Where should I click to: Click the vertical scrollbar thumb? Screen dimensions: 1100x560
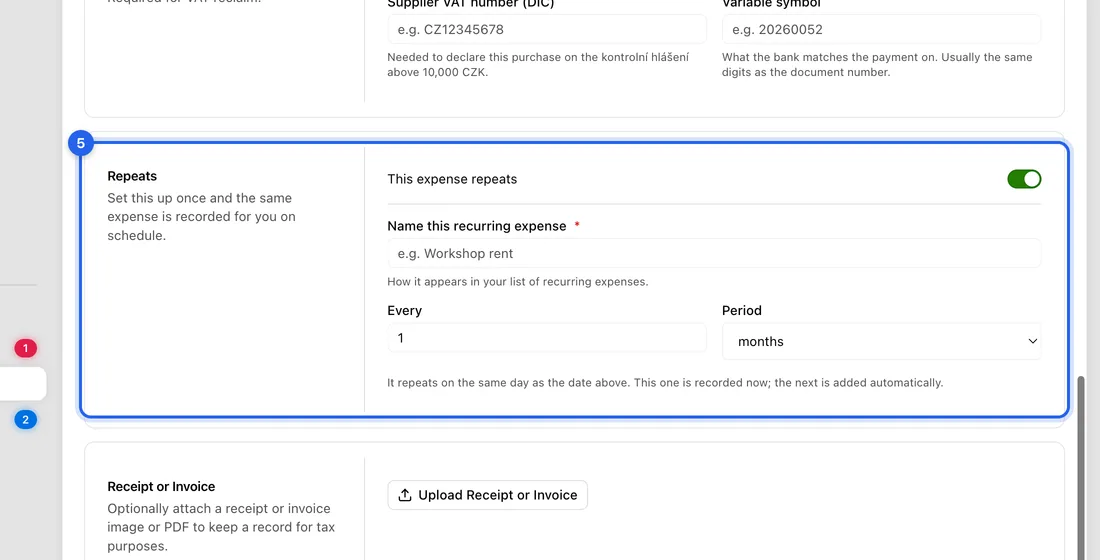1081,467
